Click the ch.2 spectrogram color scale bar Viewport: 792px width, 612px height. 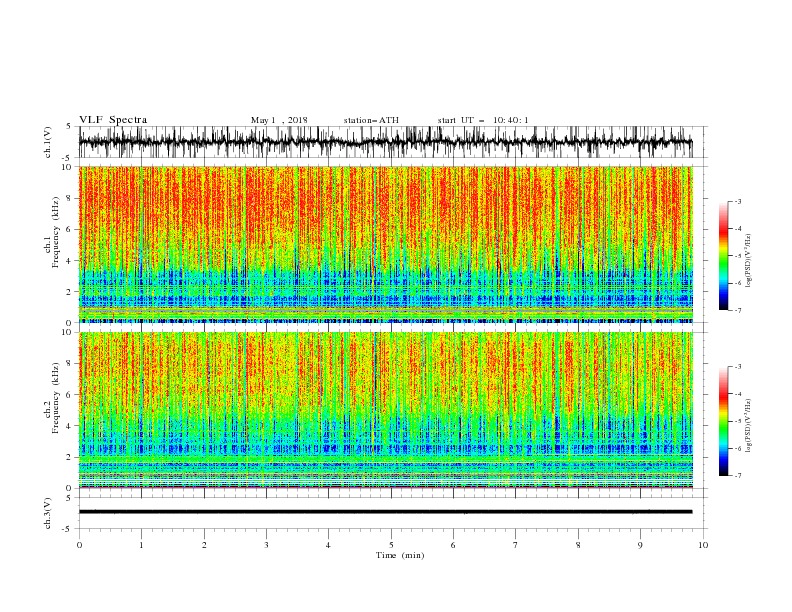coord(723,421)
